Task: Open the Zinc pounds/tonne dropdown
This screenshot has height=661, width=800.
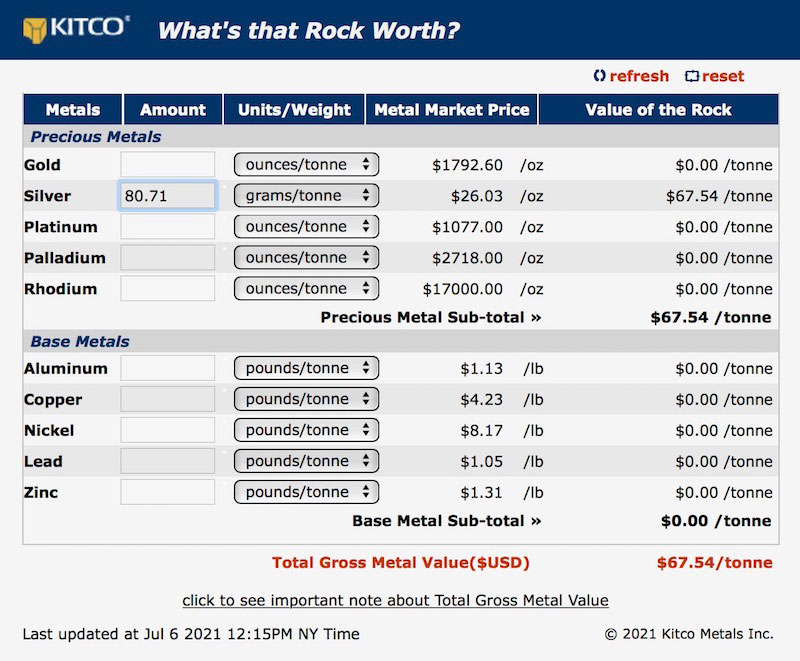Action: (306, 492)
